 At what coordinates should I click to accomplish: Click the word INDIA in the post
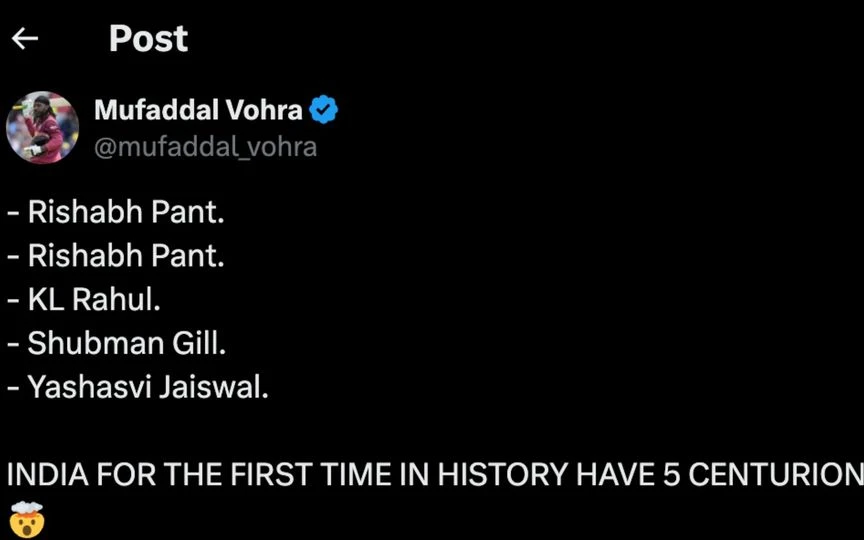click(48, 474)
